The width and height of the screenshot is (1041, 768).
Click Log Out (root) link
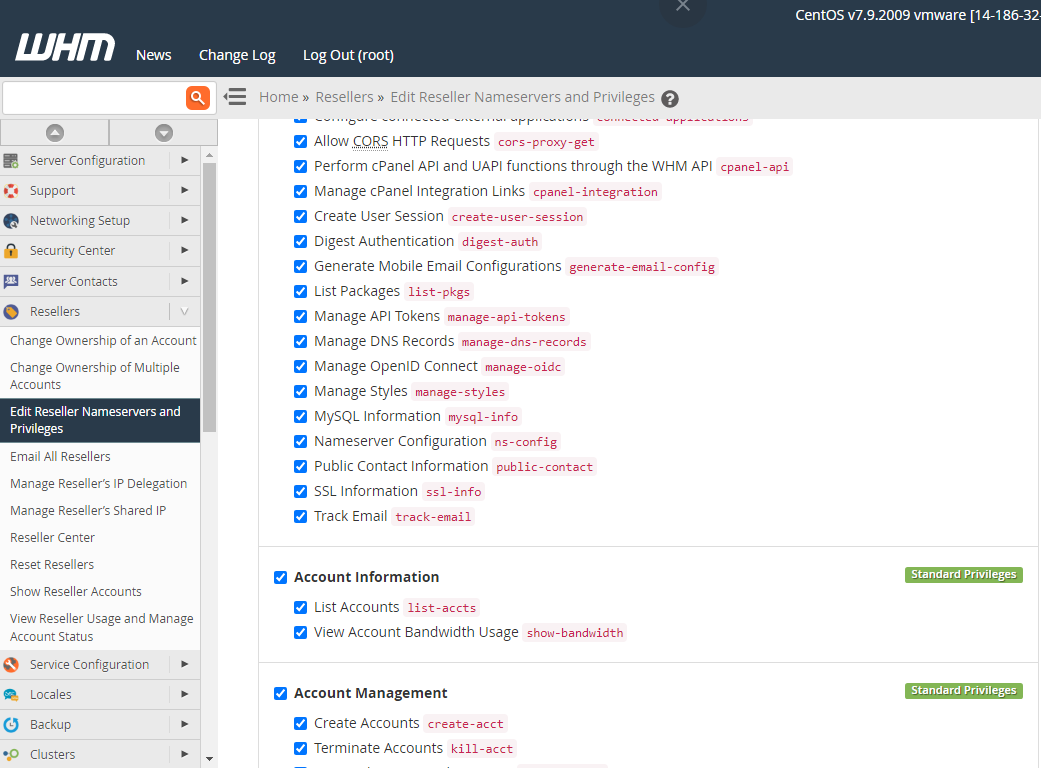[x=348, y=55]
